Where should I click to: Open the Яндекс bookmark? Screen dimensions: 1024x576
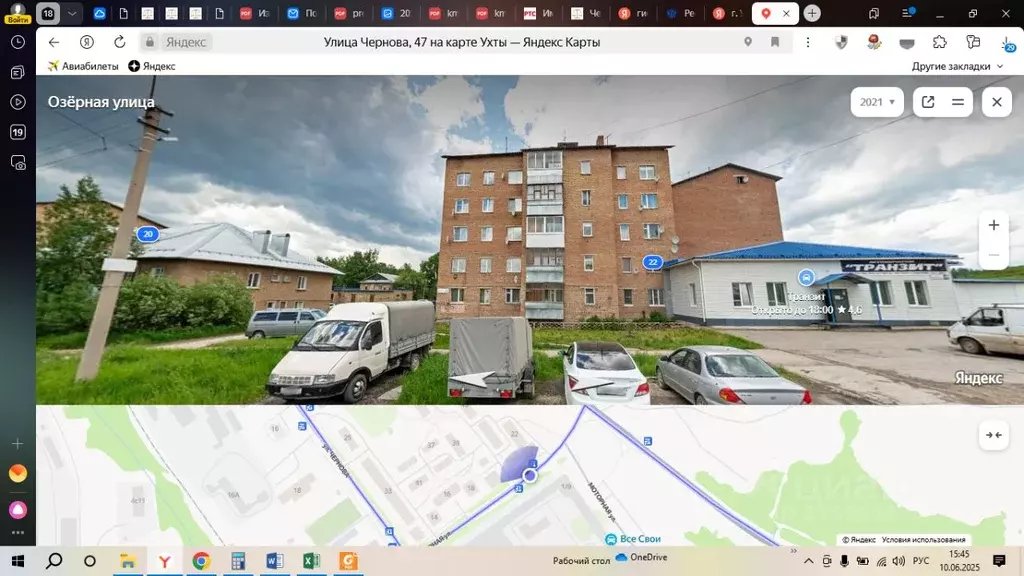coord(152,66)
